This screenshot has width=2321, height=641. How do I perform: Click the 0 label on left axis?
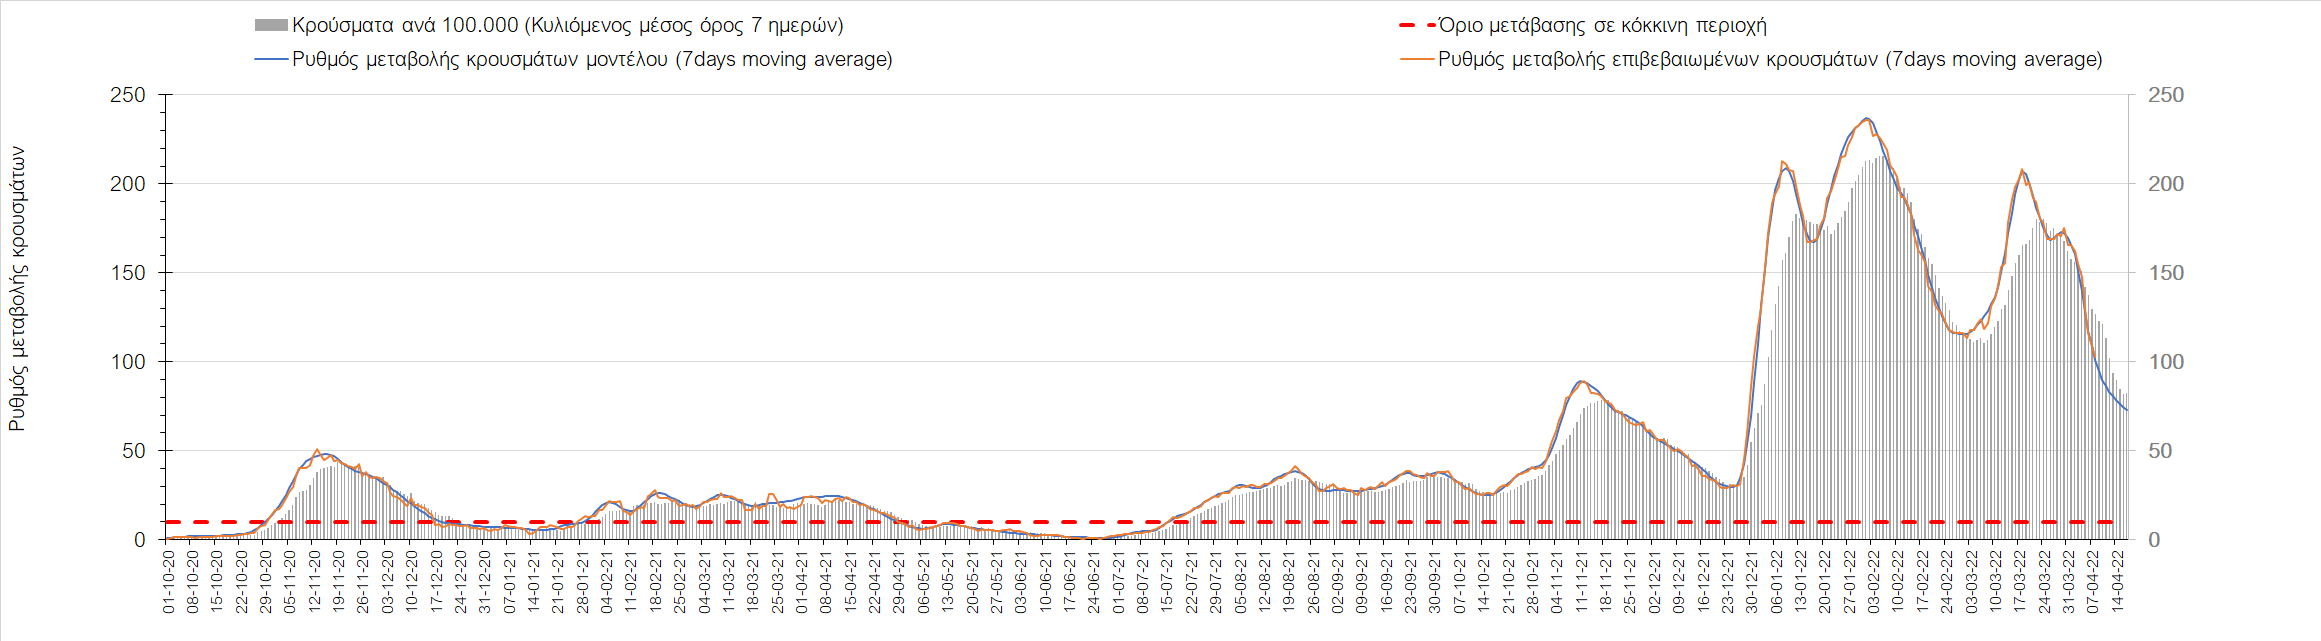point(139,540)
